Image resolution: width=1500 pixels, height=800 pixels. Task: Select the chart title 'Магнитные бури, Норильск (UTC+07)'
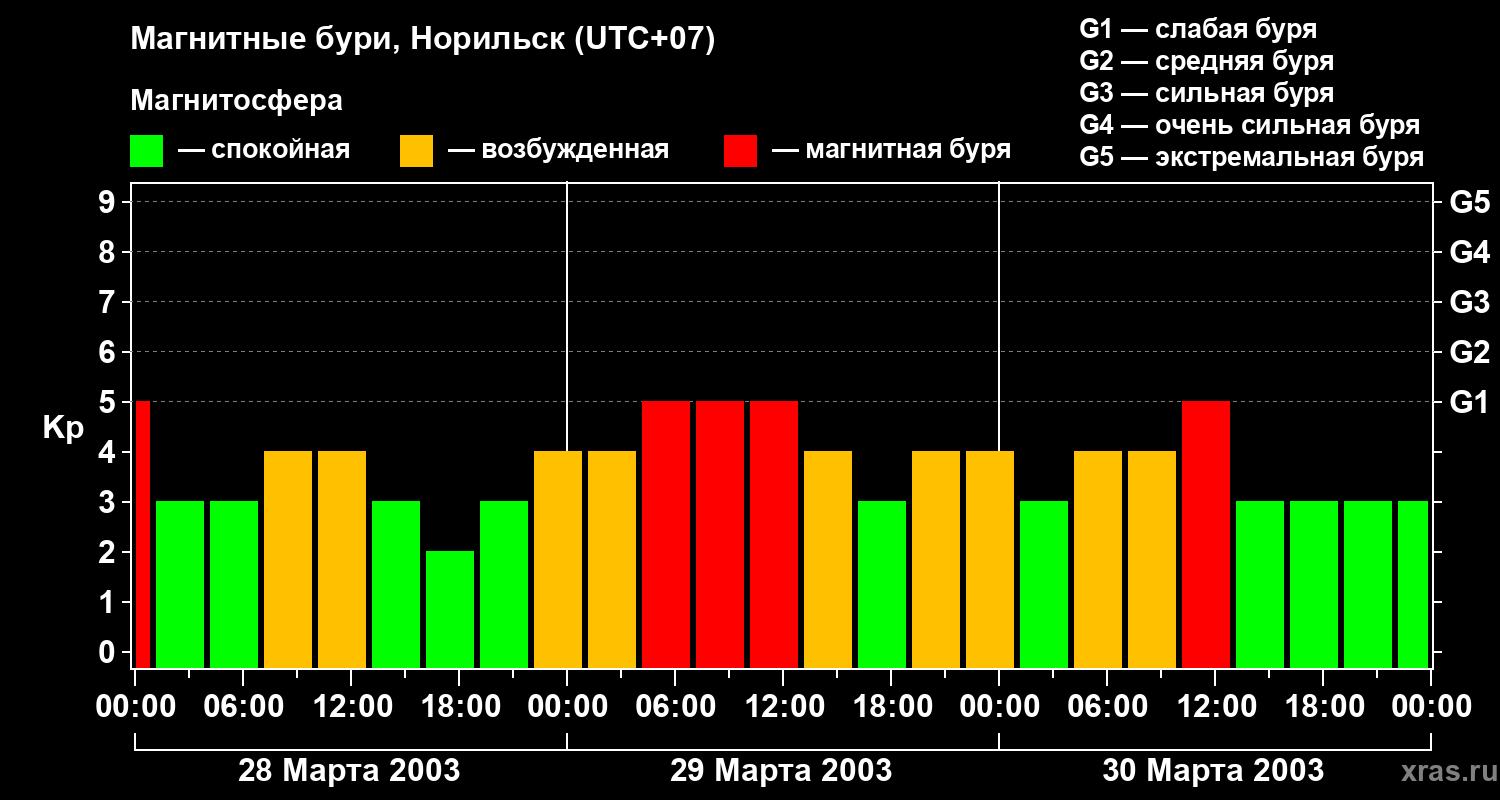(x=422, y=40)
